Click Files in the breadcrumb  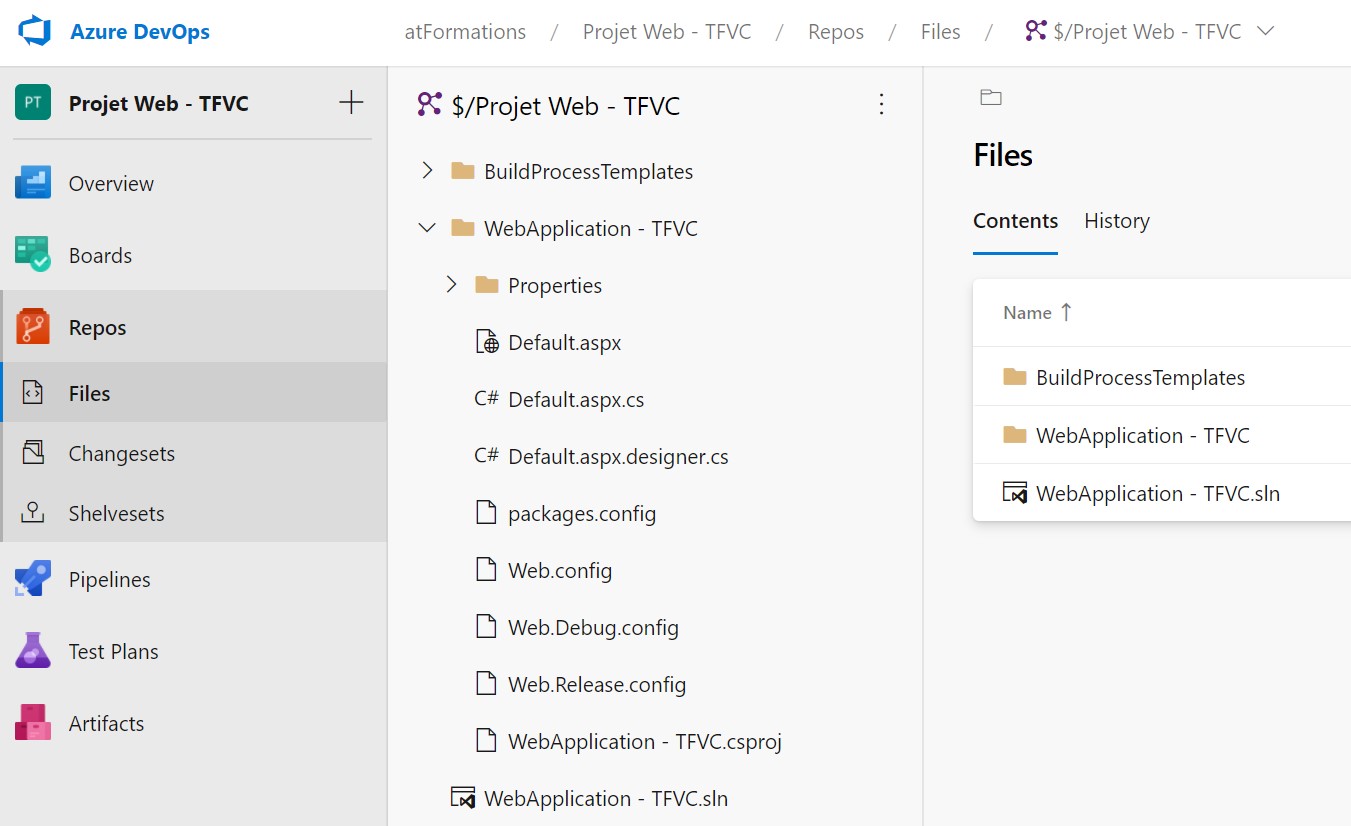coord(941,32)
